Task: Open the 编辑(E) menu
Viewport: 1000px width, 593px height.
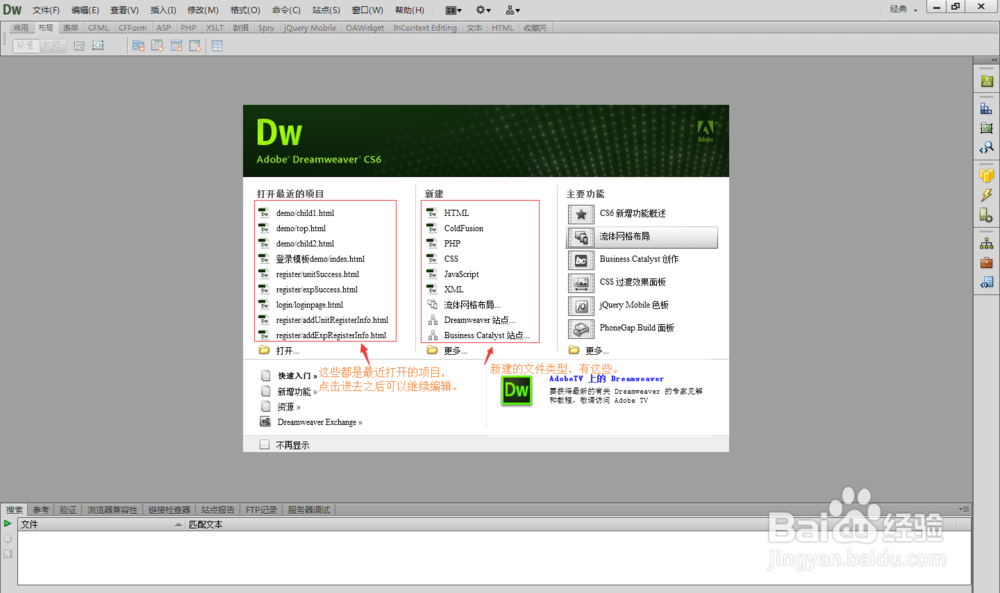Action: pos(85,10)
